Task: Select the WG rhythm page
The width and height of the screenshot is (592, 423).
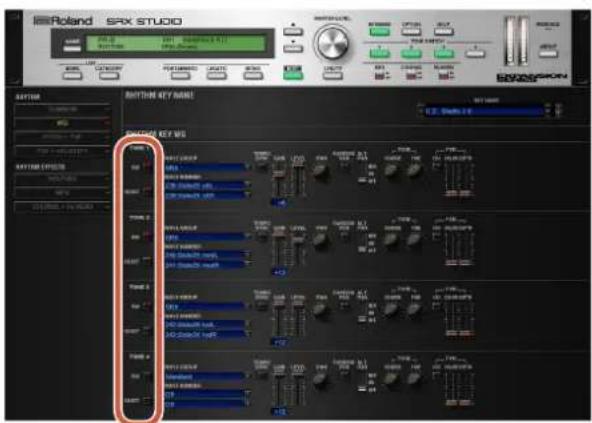Action: [x=62, y=123]
